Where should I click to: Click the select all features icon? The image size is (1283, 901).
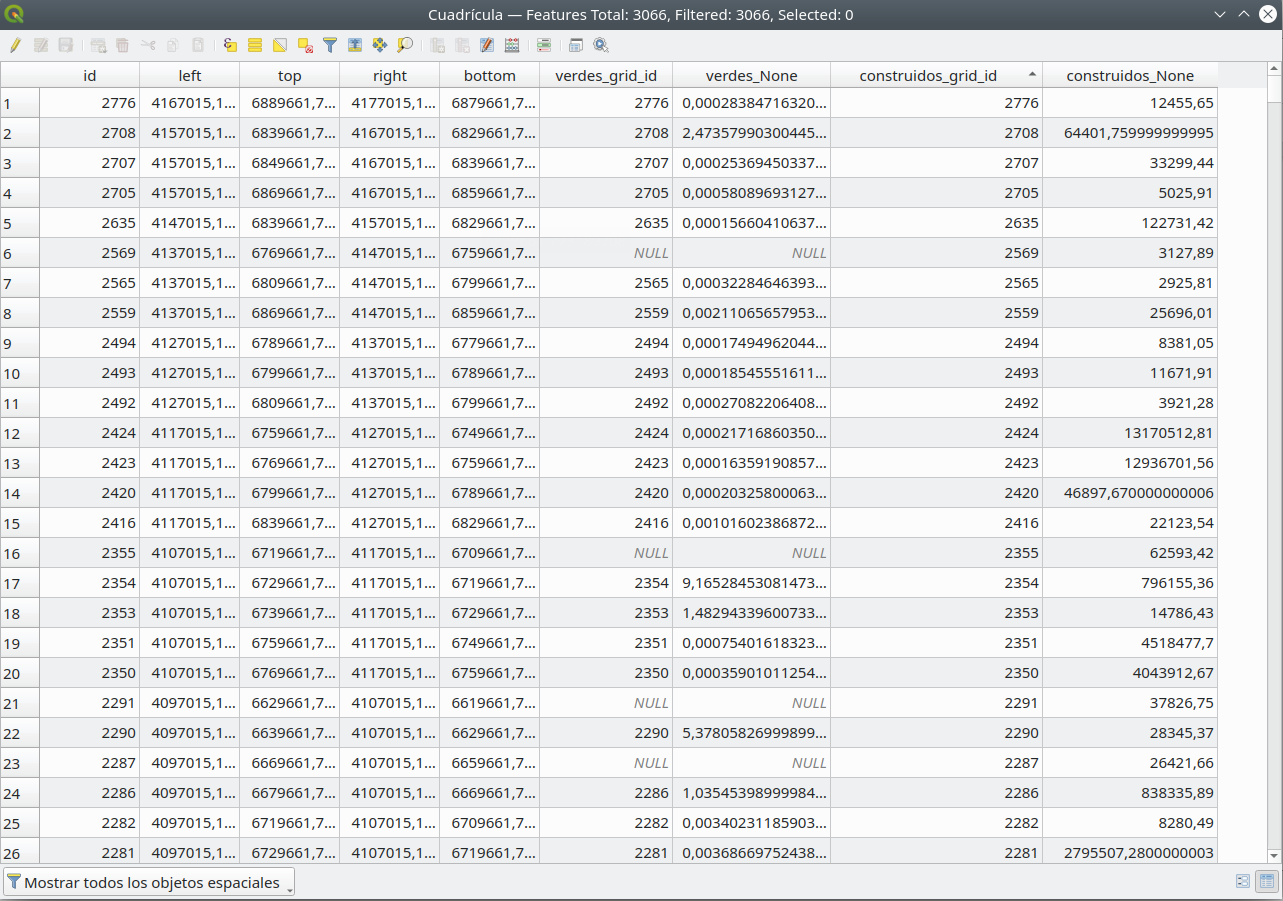click(255, 45)
